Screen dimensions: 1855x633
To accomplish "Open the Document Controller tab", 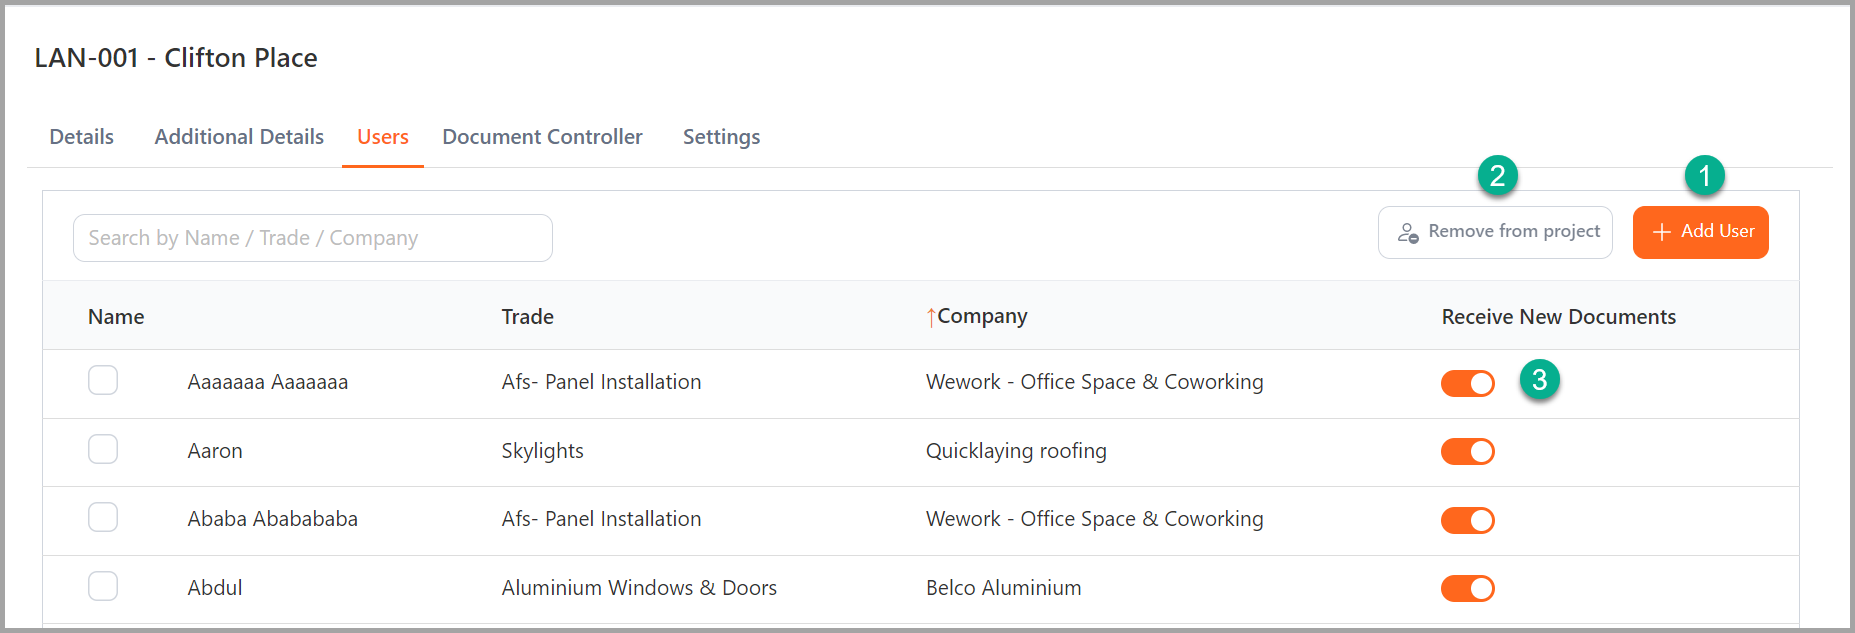I will pyautogui.click(x=542, y=137).
